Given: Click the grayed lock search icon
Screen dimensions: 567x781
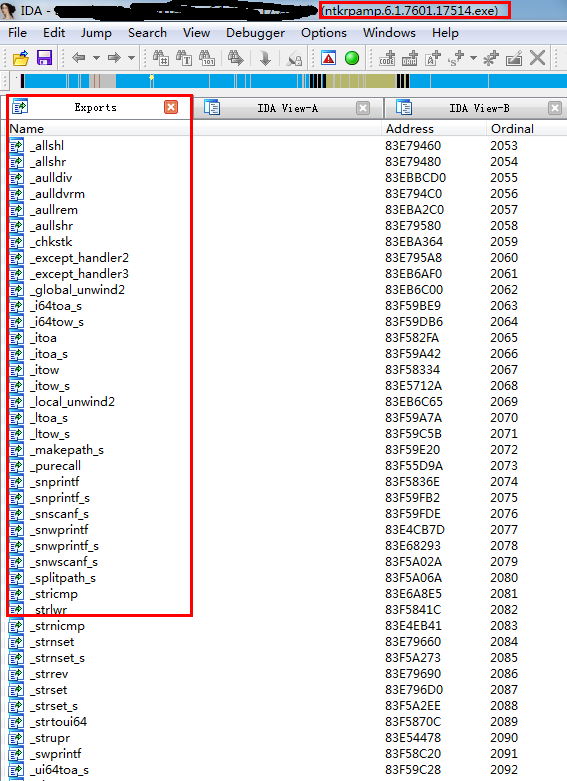Looking at the screenshot, I should [294, 58].
